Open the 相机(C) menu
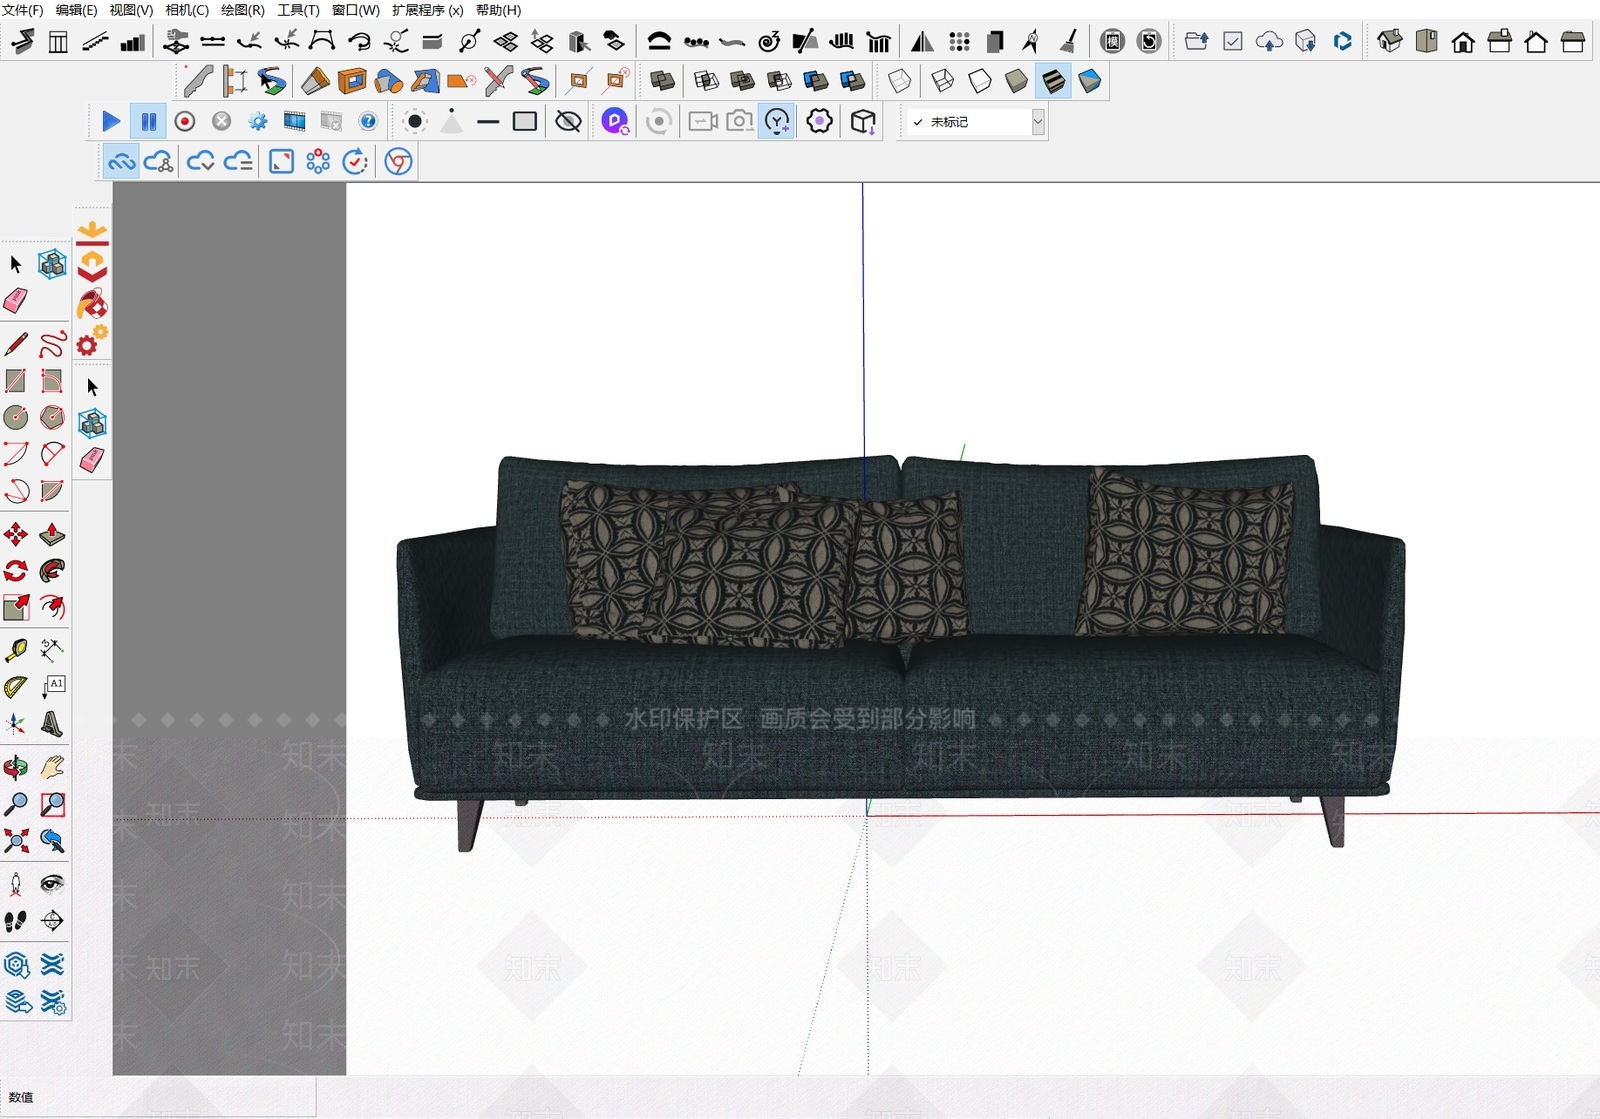Screen dimensions: 1600x1119 click(x=187, y=10)
